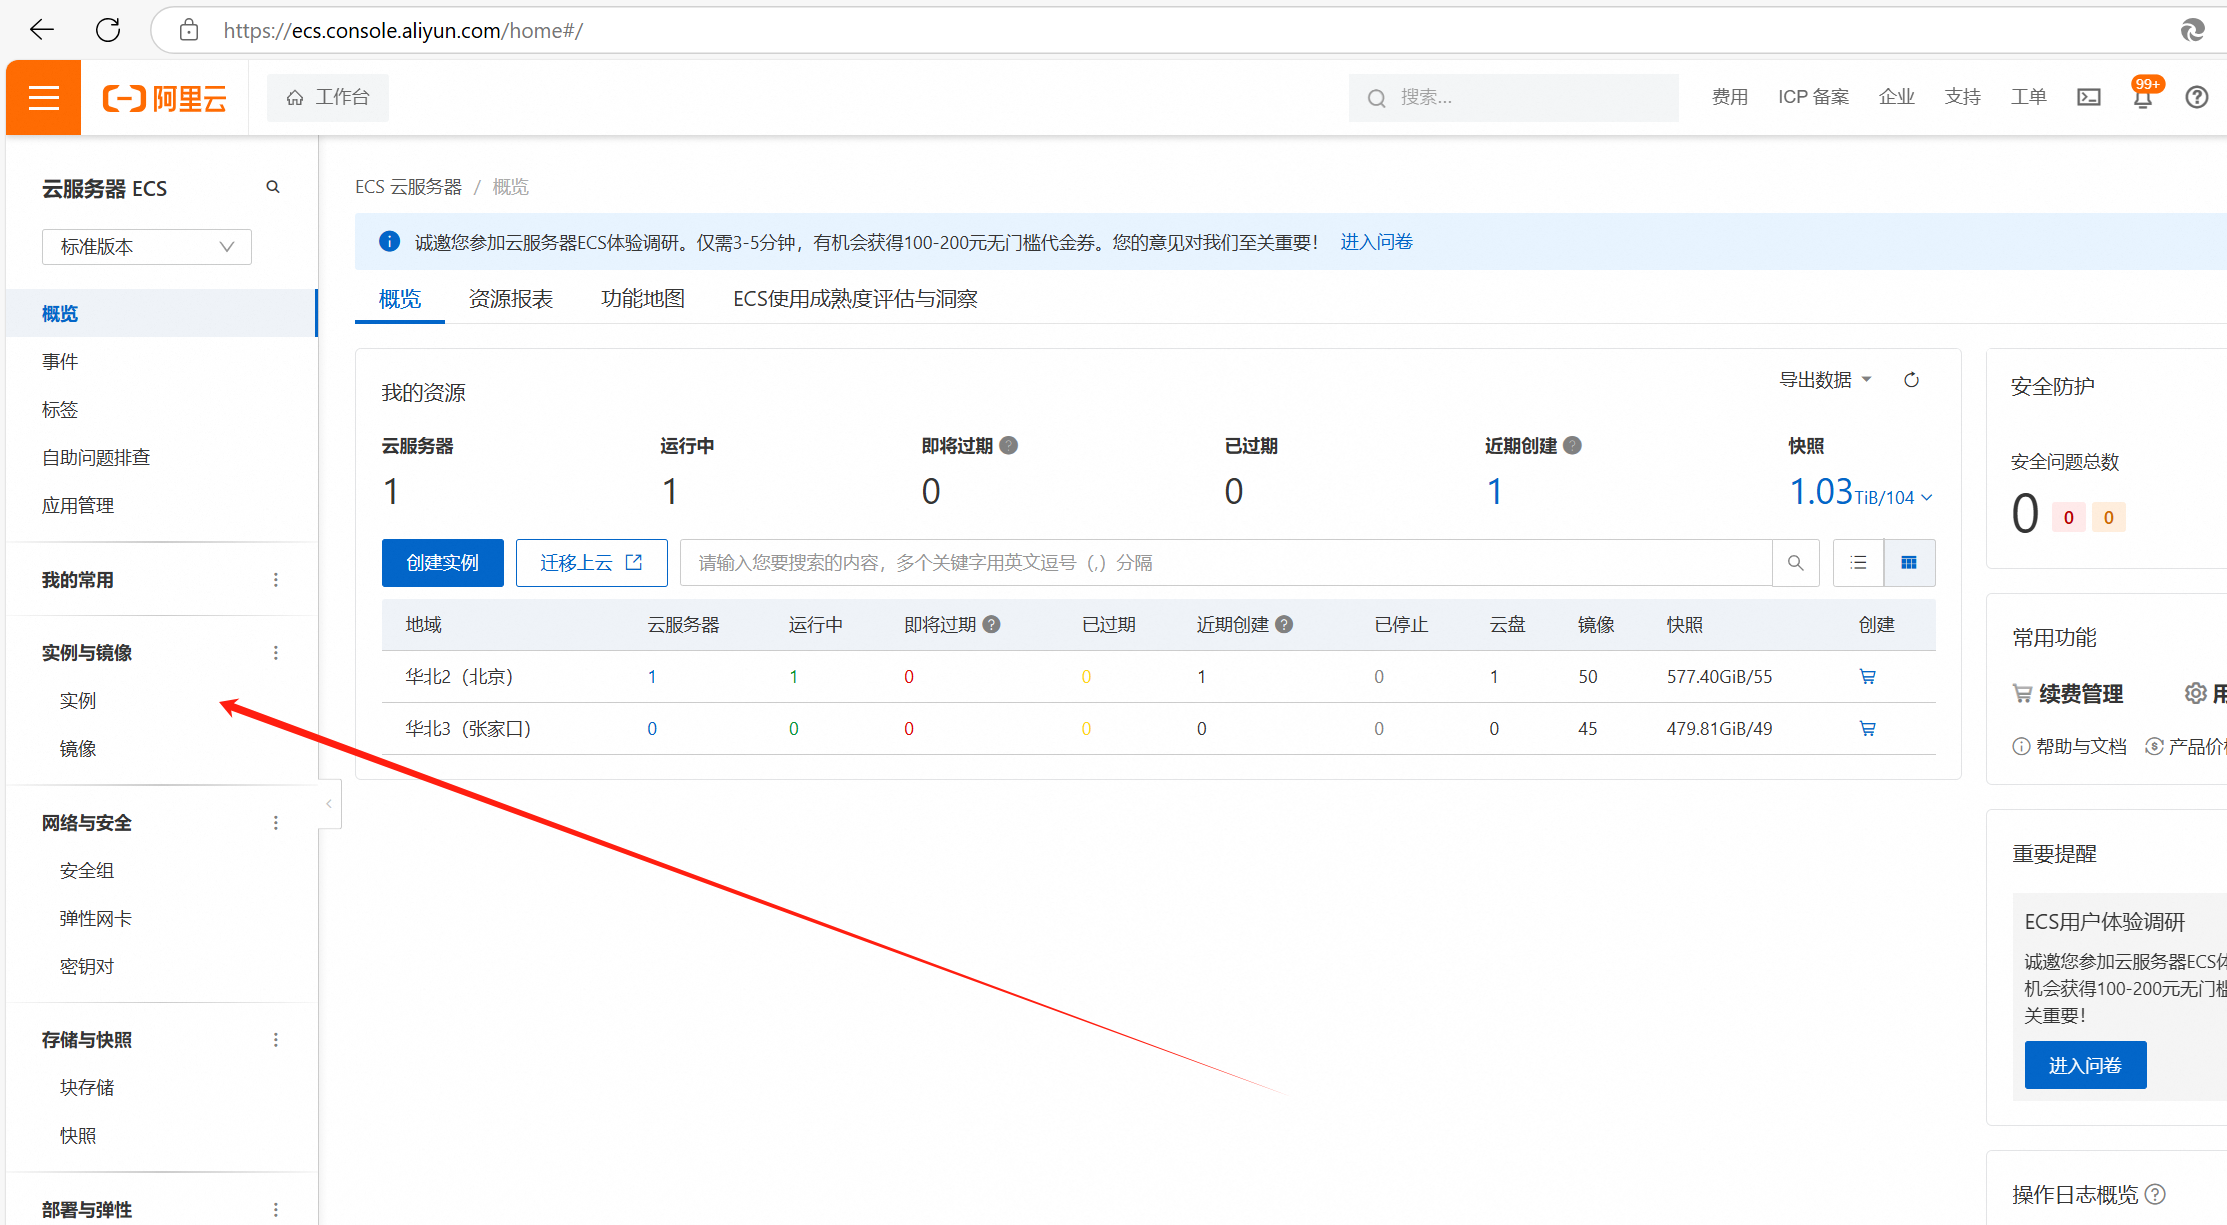This screenshot has width=2227, height=1225.
Task: Click the red security issue count badge
Action: pyautogui.click(x=2068, y=517)
